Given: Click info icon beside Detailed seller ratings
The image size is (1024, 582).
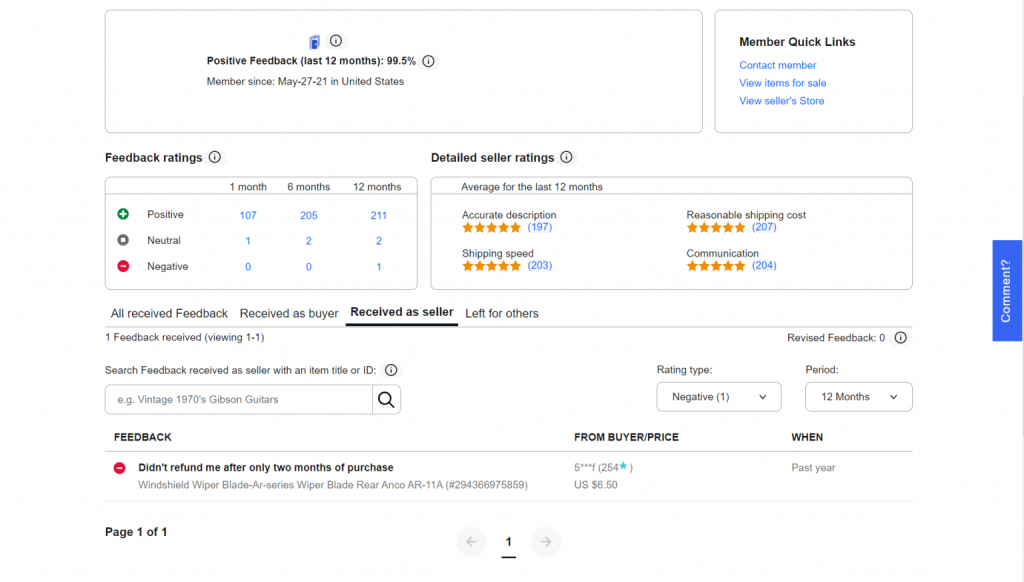Looking at the screenshot, I should pyautogui.click(x=566, y=158).
